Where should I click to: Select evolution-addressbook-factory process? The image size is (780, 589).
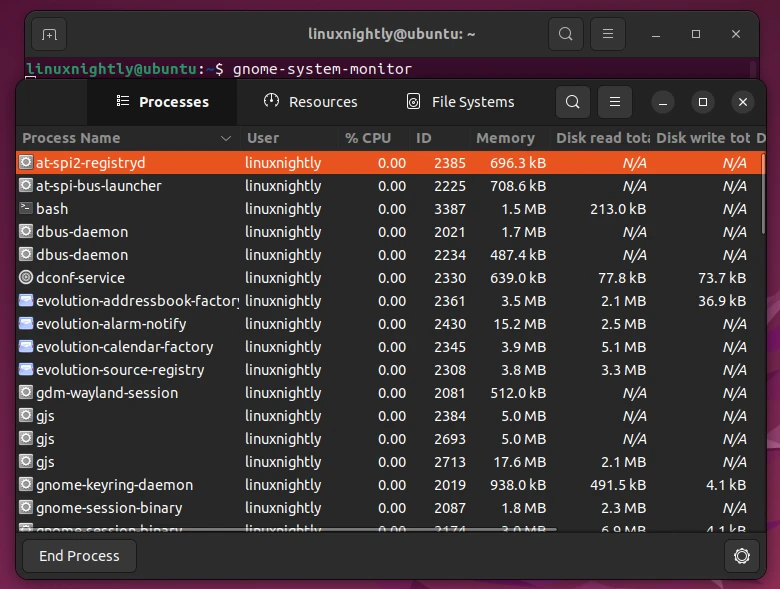point(390,300)
